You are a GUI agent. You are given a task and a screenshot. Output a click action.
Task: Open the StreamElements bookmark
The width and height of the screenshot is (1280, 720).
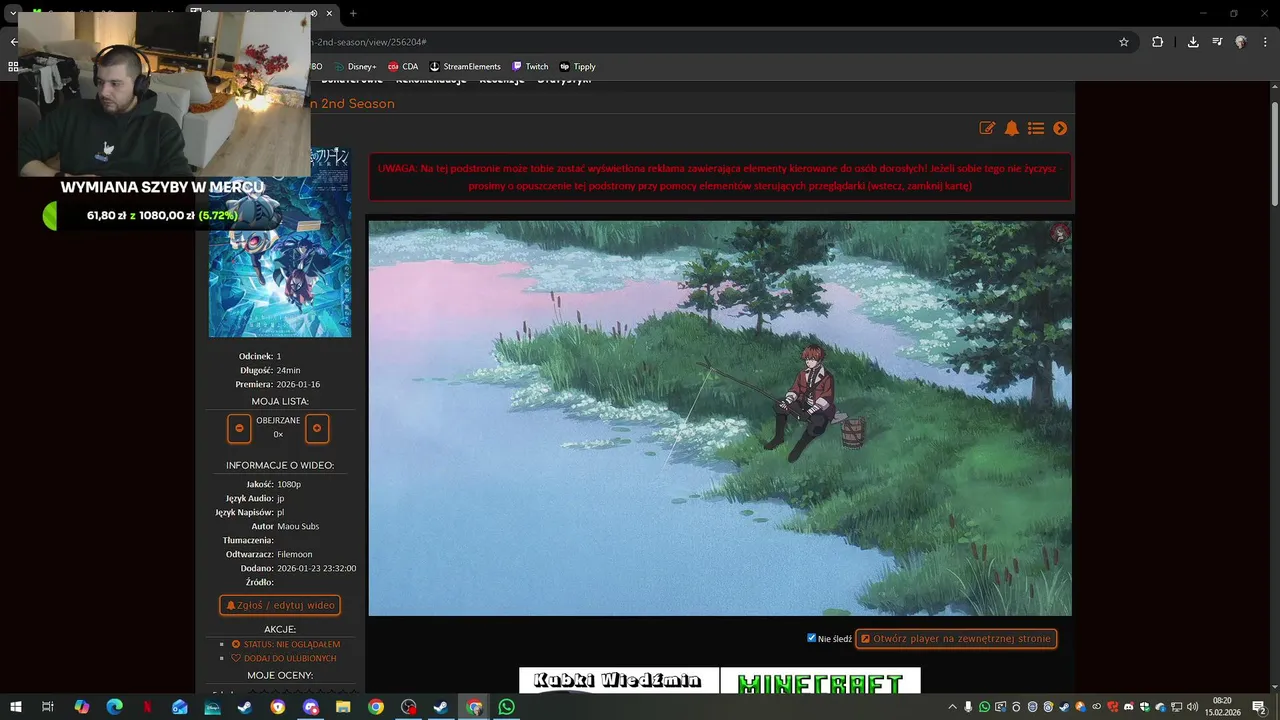click(x=465, y=67)
